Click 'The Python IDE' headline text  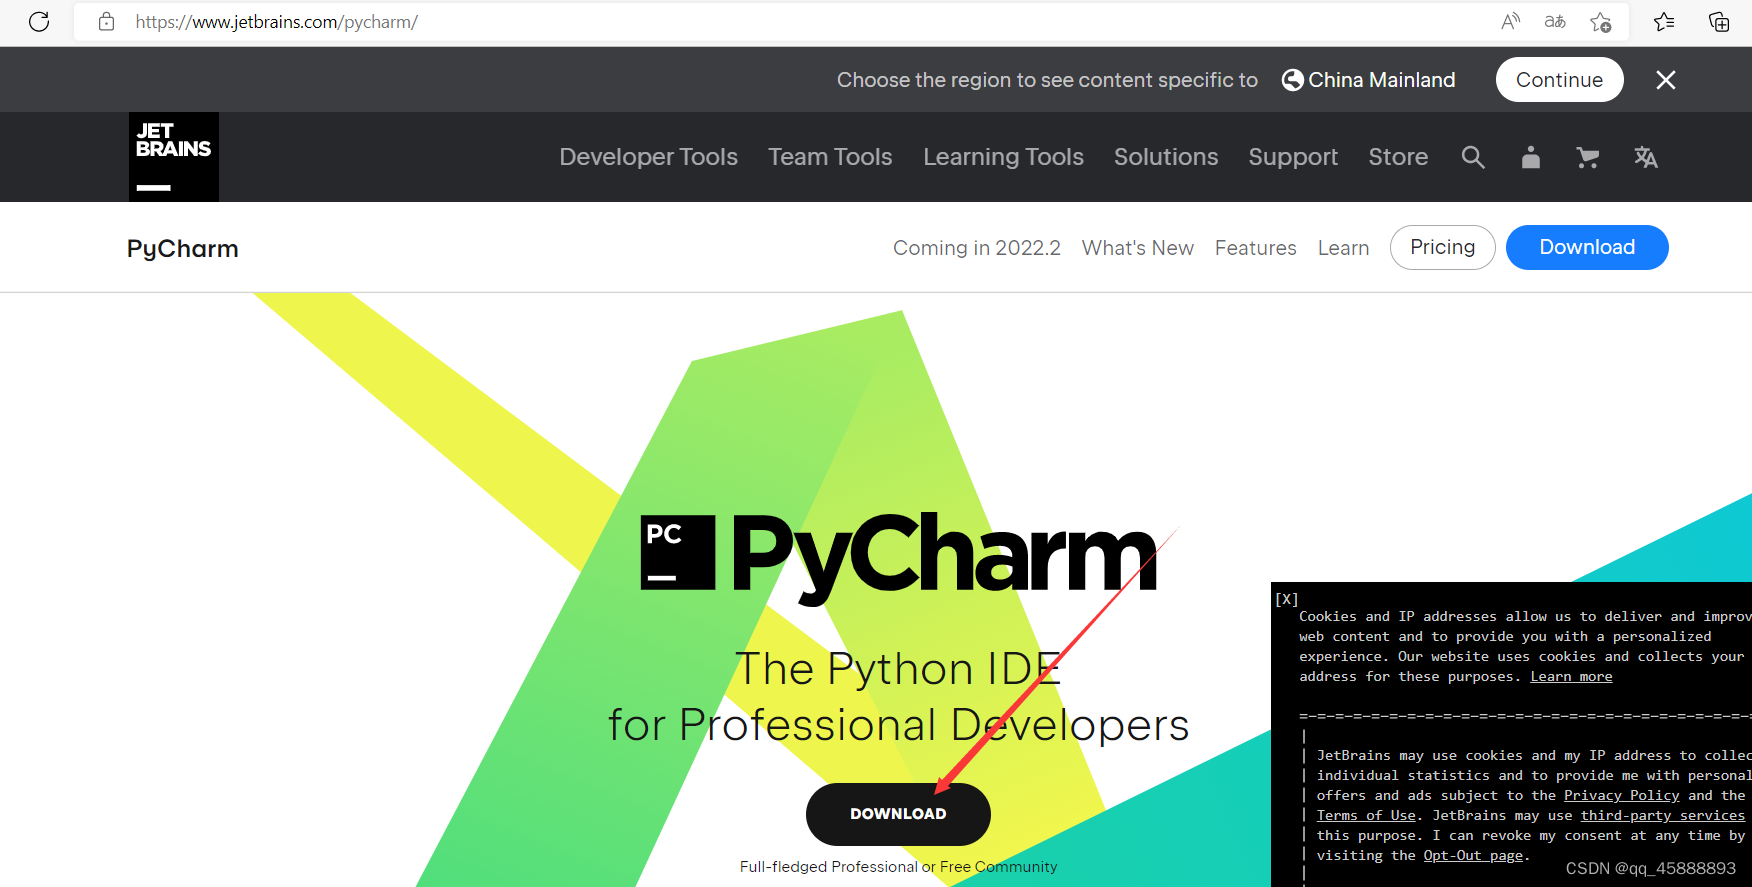click(x=898, y=669)
